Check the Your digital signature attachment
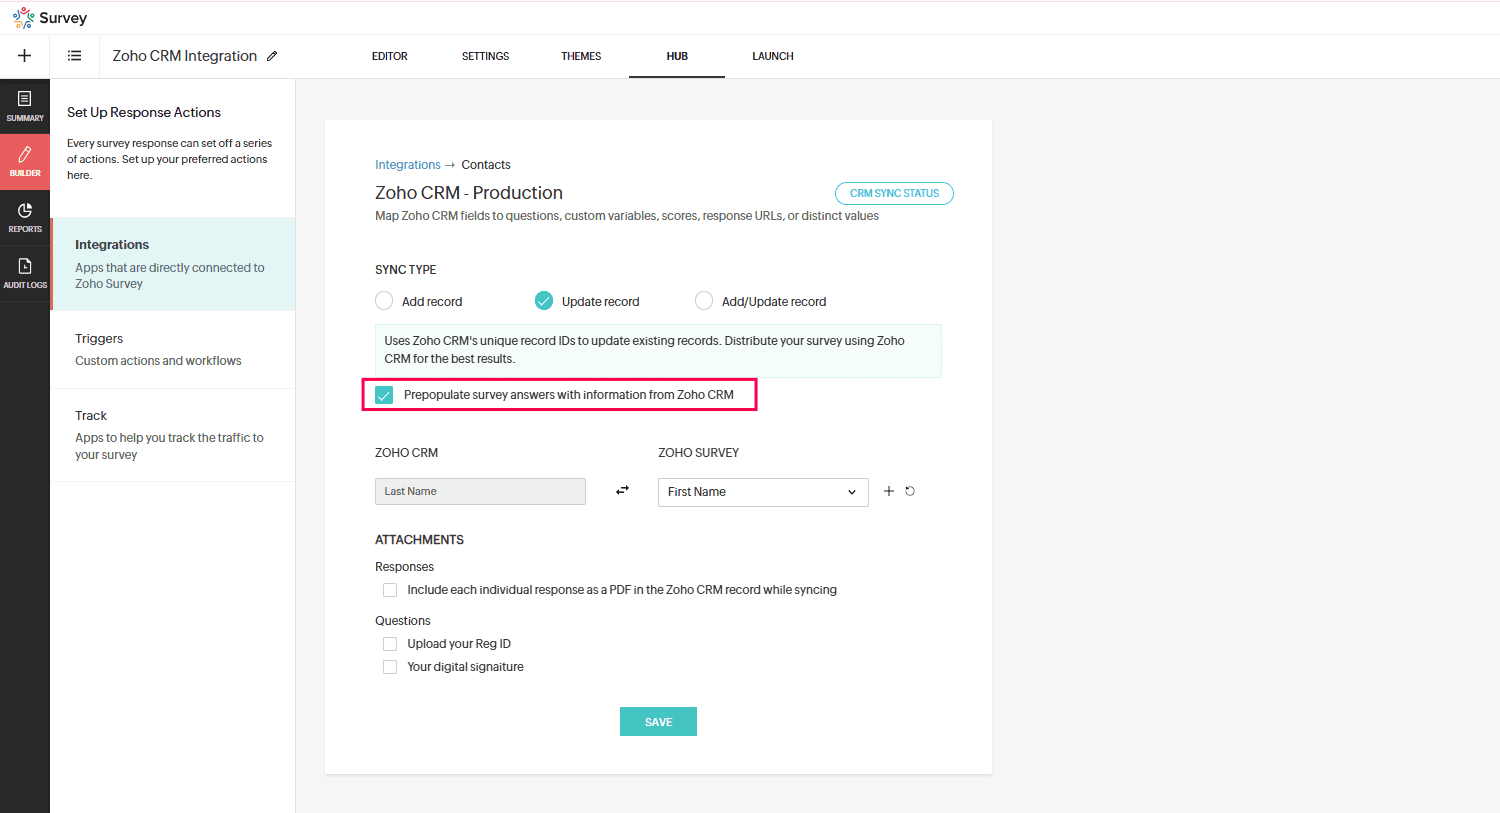 [x=390, y=667]
